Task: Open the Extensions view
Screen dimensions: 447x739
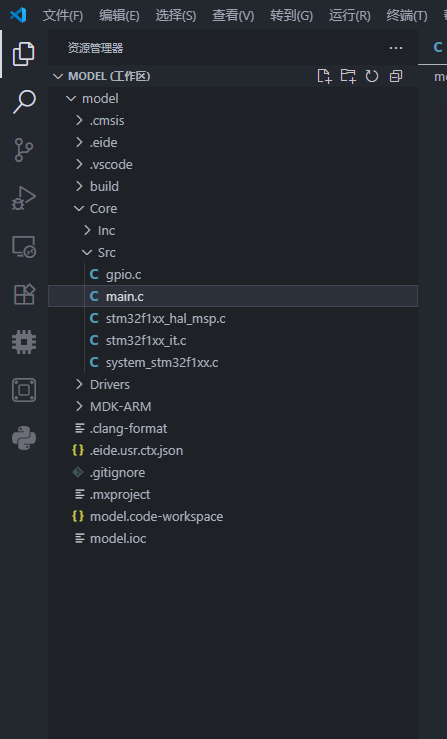Action: pos(24,295)
